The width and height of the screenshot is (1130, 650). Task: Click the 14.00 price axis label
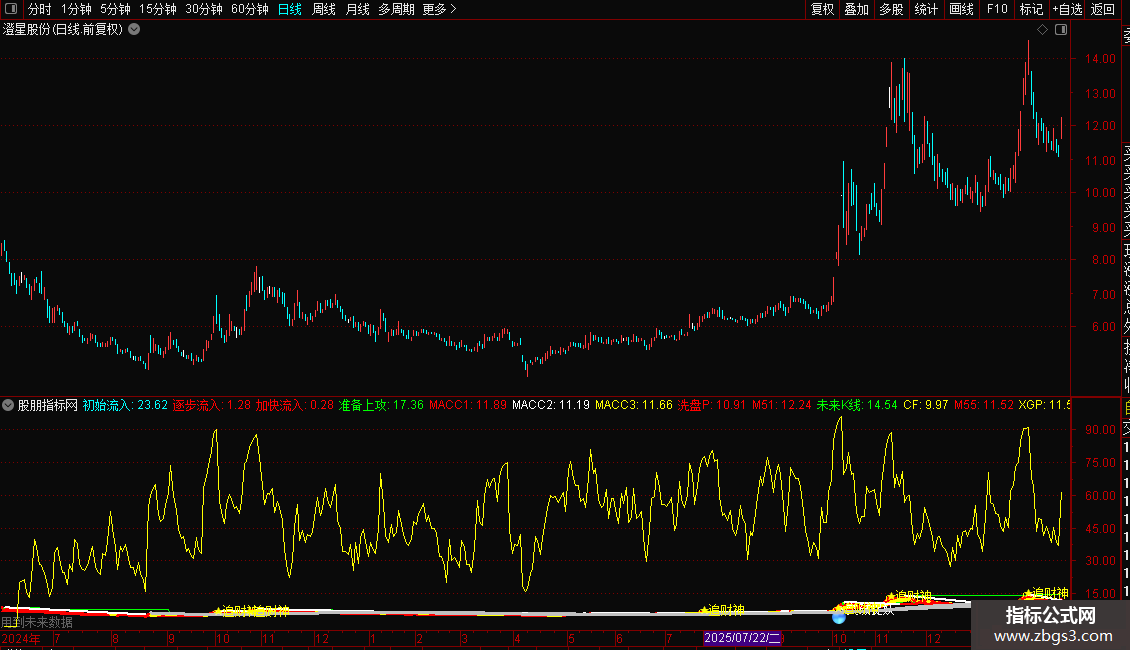1100,59
